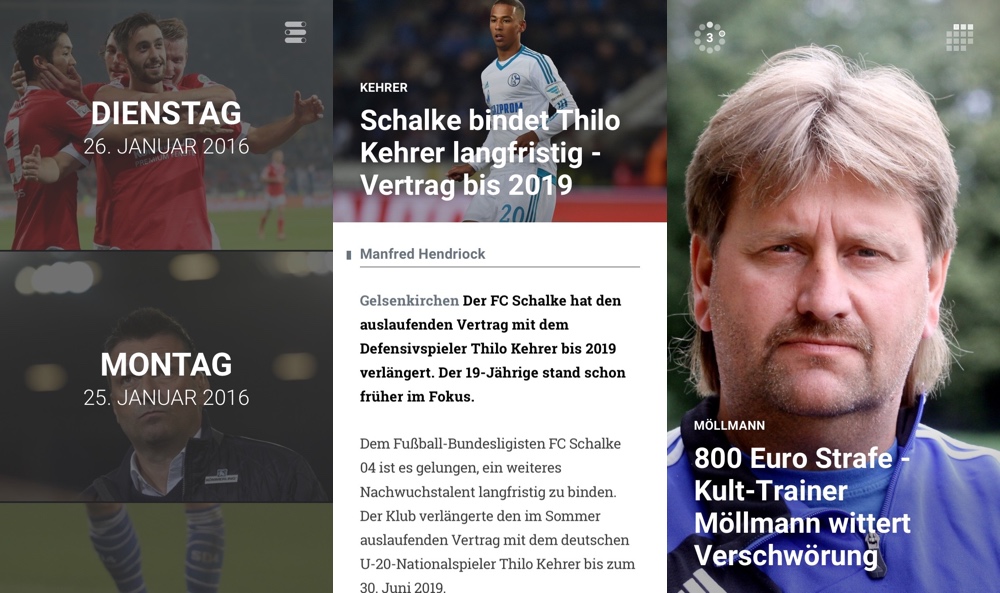Image resolution: width=1000 pixels, height=593 pixels.
Task: Click the Gelsenkirchen location link
Action: [x=409, y=300]
